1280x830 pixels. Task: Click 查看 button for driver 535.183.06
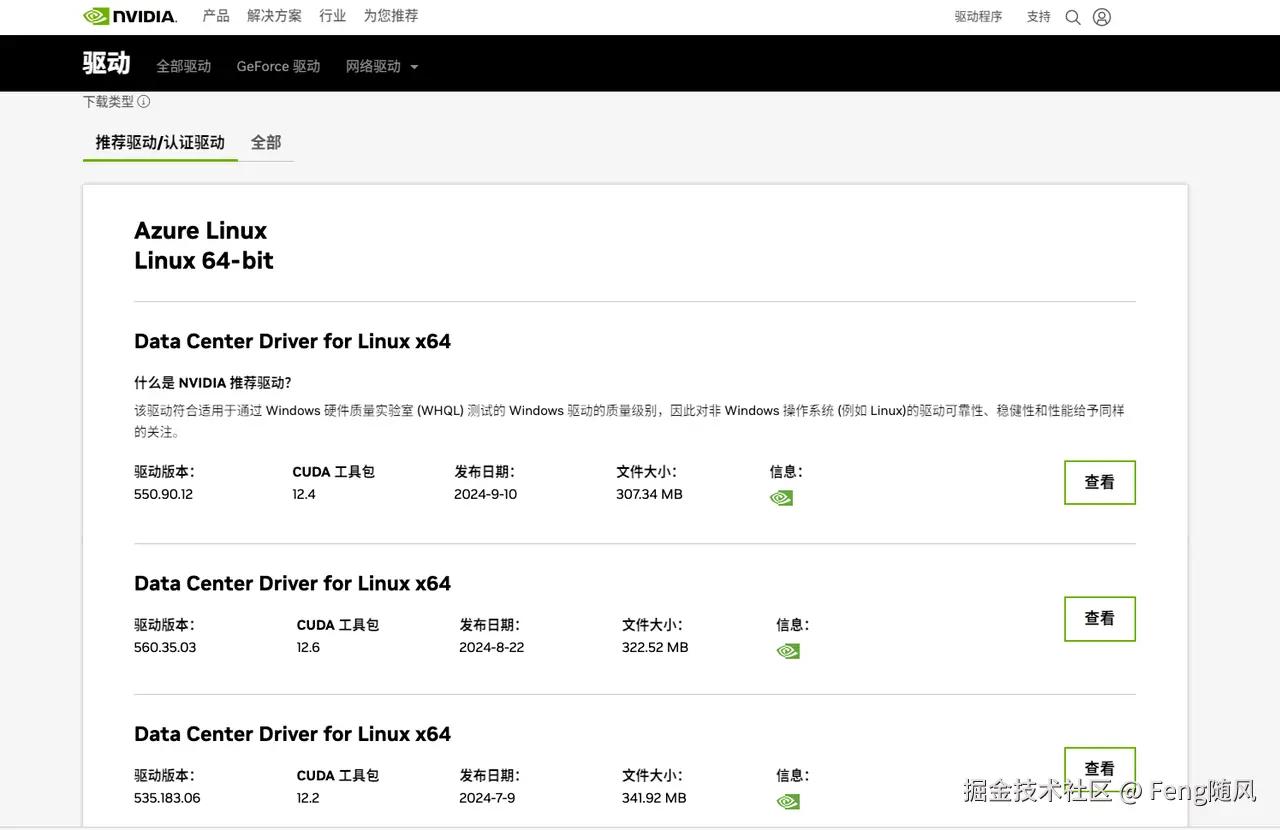(1100, 768)
